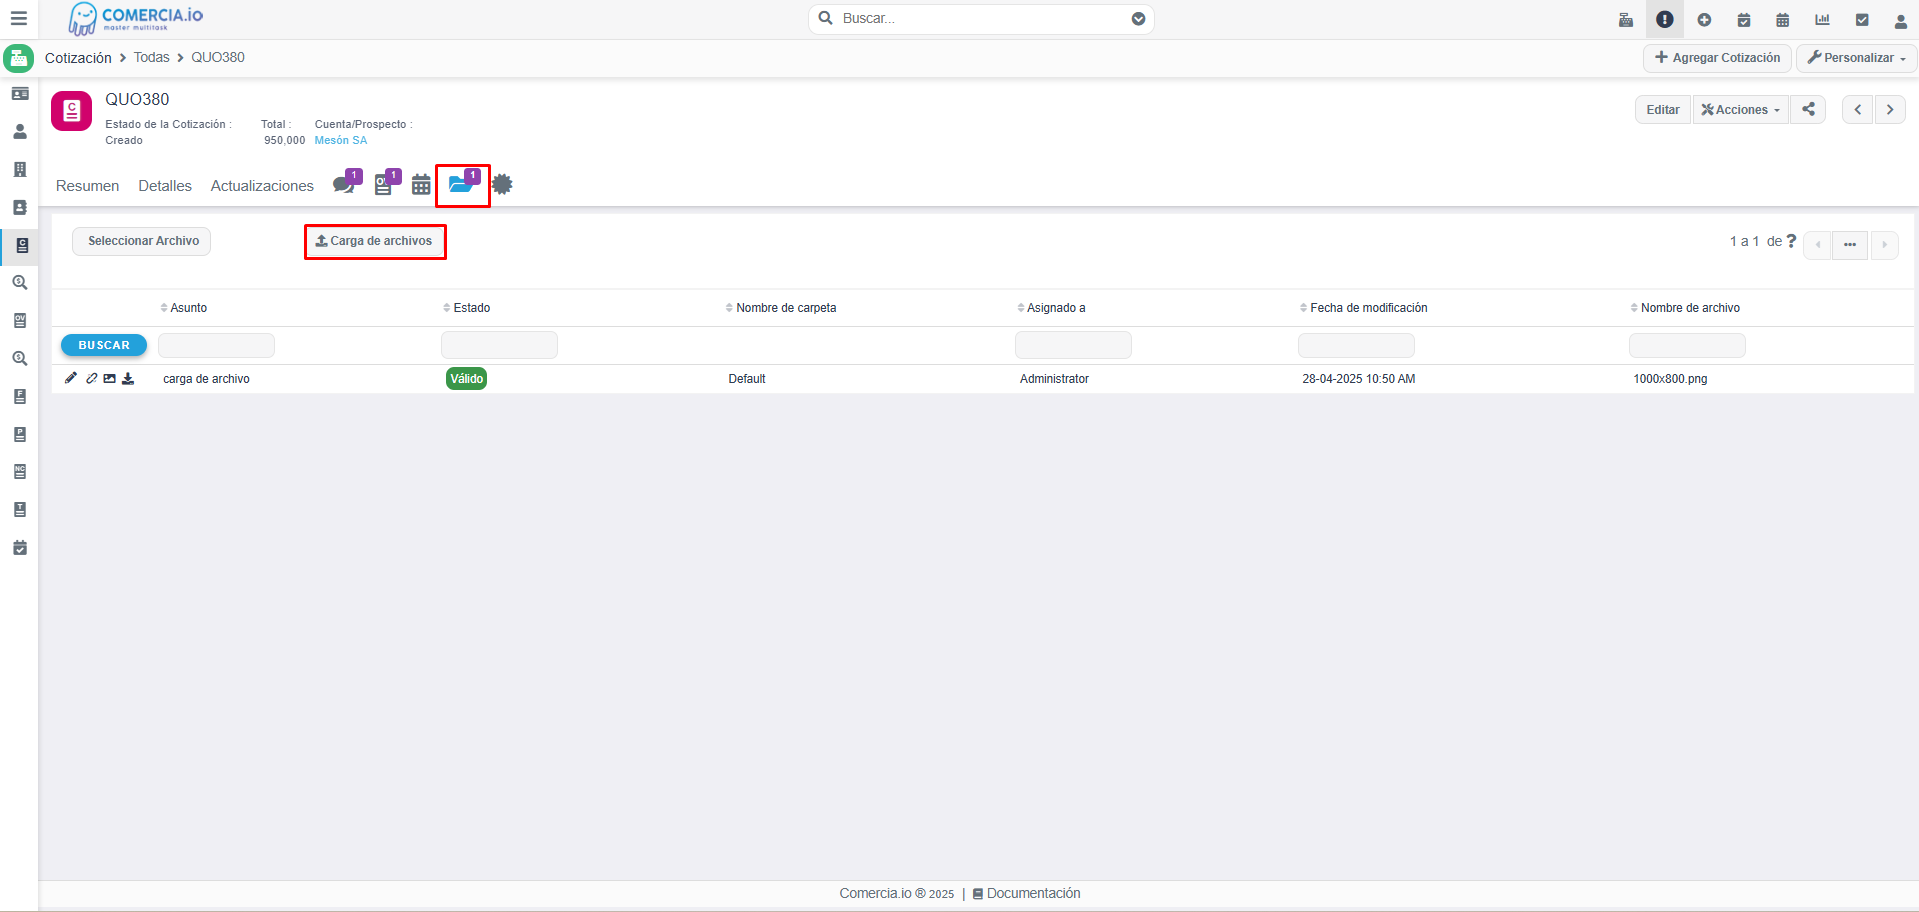Open the building accounts sidebar icon
Viewport: 1919px width, 912px height.
coord(20,169)
